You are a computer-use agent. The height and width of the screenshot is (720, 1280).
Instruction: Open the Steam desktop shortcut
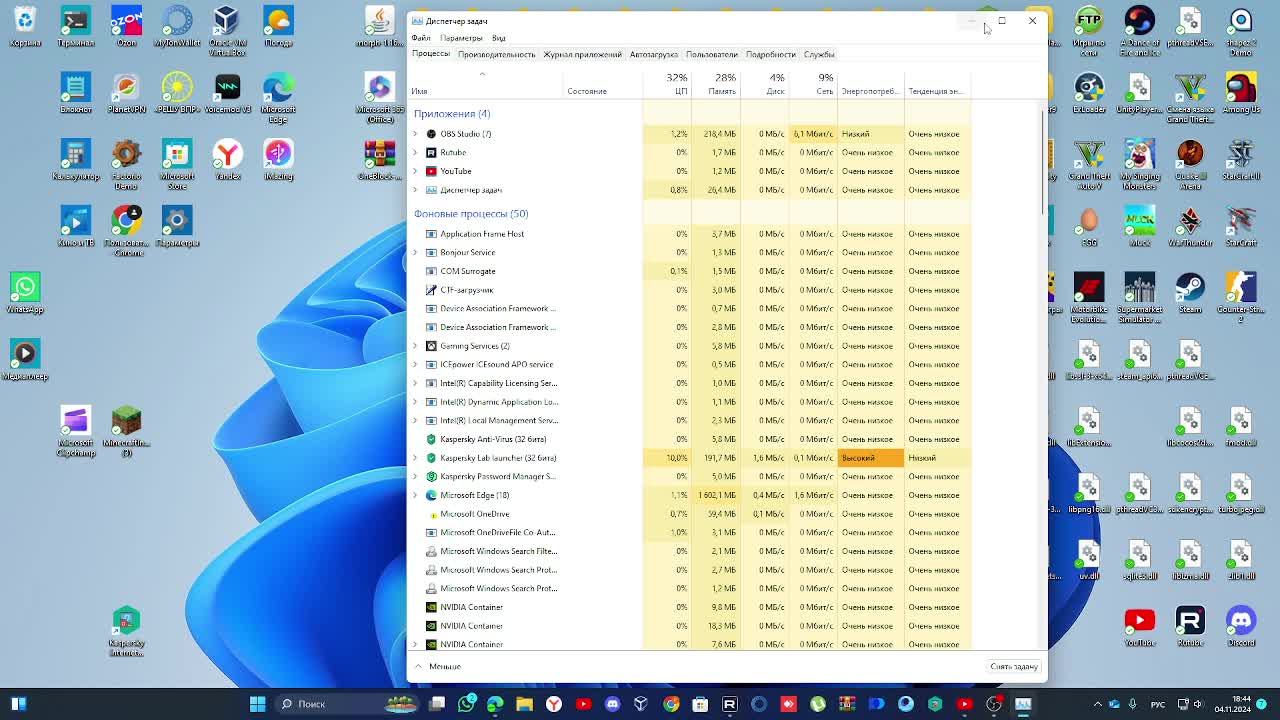(1190, 293)
